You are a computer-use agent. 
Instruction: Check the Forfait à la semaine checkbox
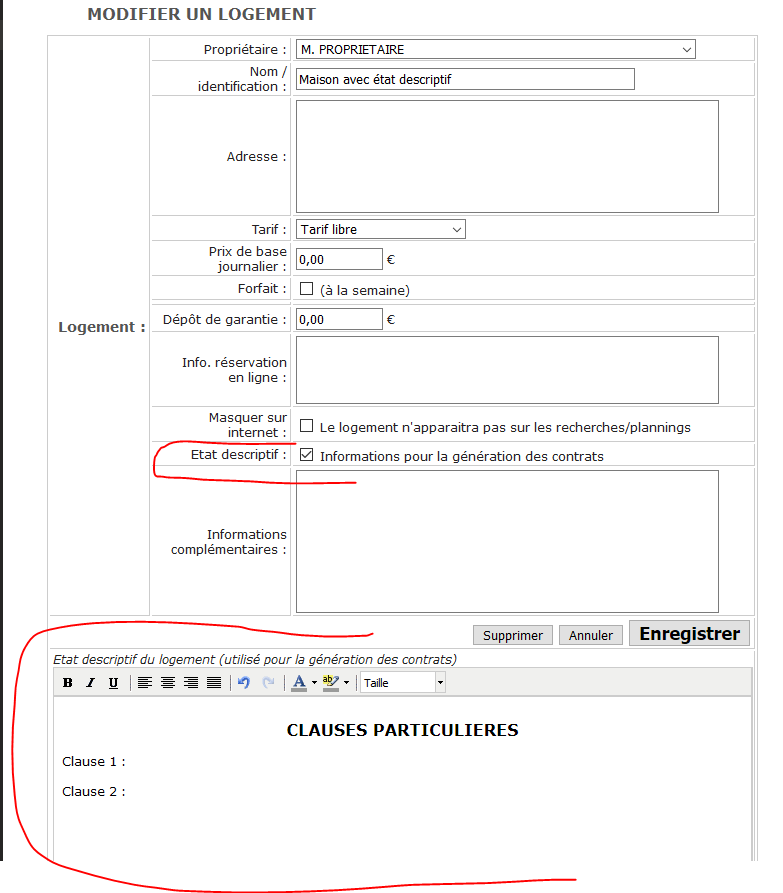click(306, 289)
